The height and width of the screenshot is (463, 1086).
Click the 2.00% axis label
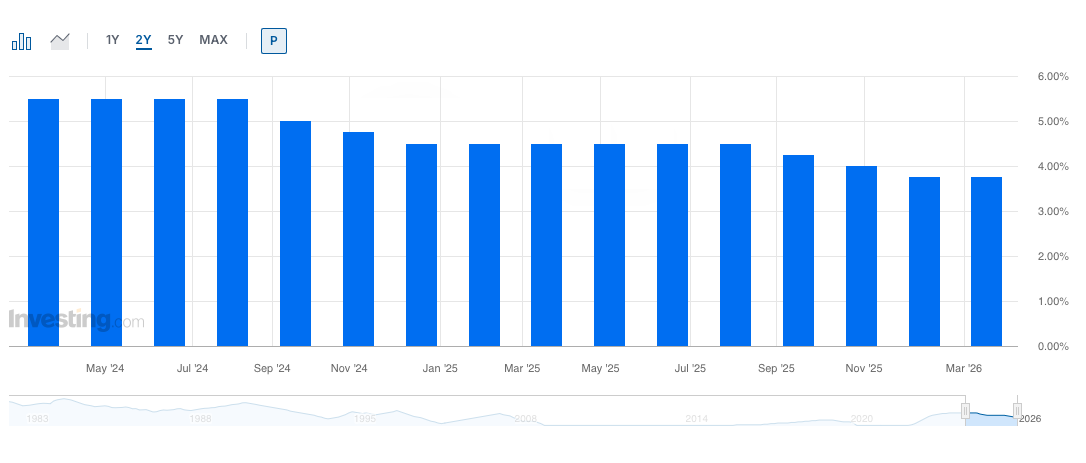pos(1053,256)
